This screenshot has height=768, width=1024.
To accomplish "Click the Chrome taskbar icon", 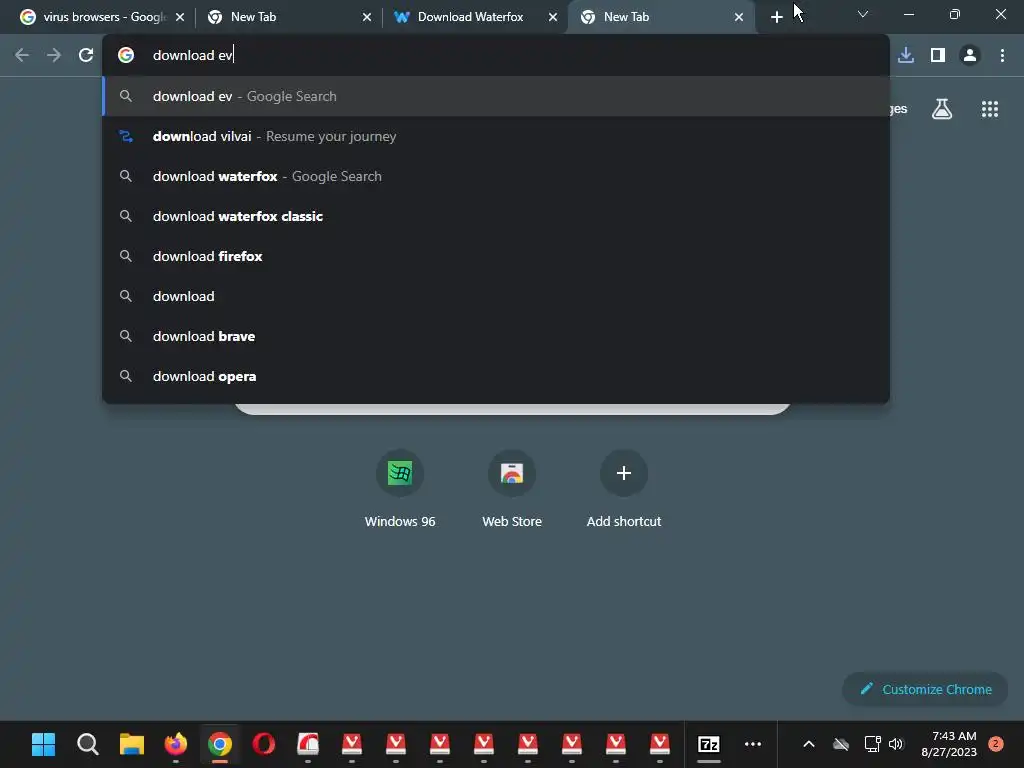I will [x=220, y=744].
